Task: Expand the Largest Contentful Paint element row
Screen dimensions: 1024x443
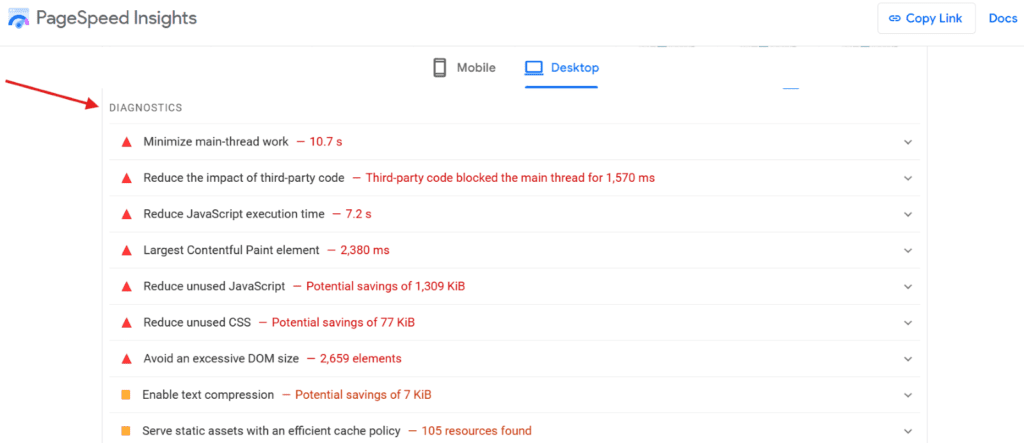Action: point(908,250)
